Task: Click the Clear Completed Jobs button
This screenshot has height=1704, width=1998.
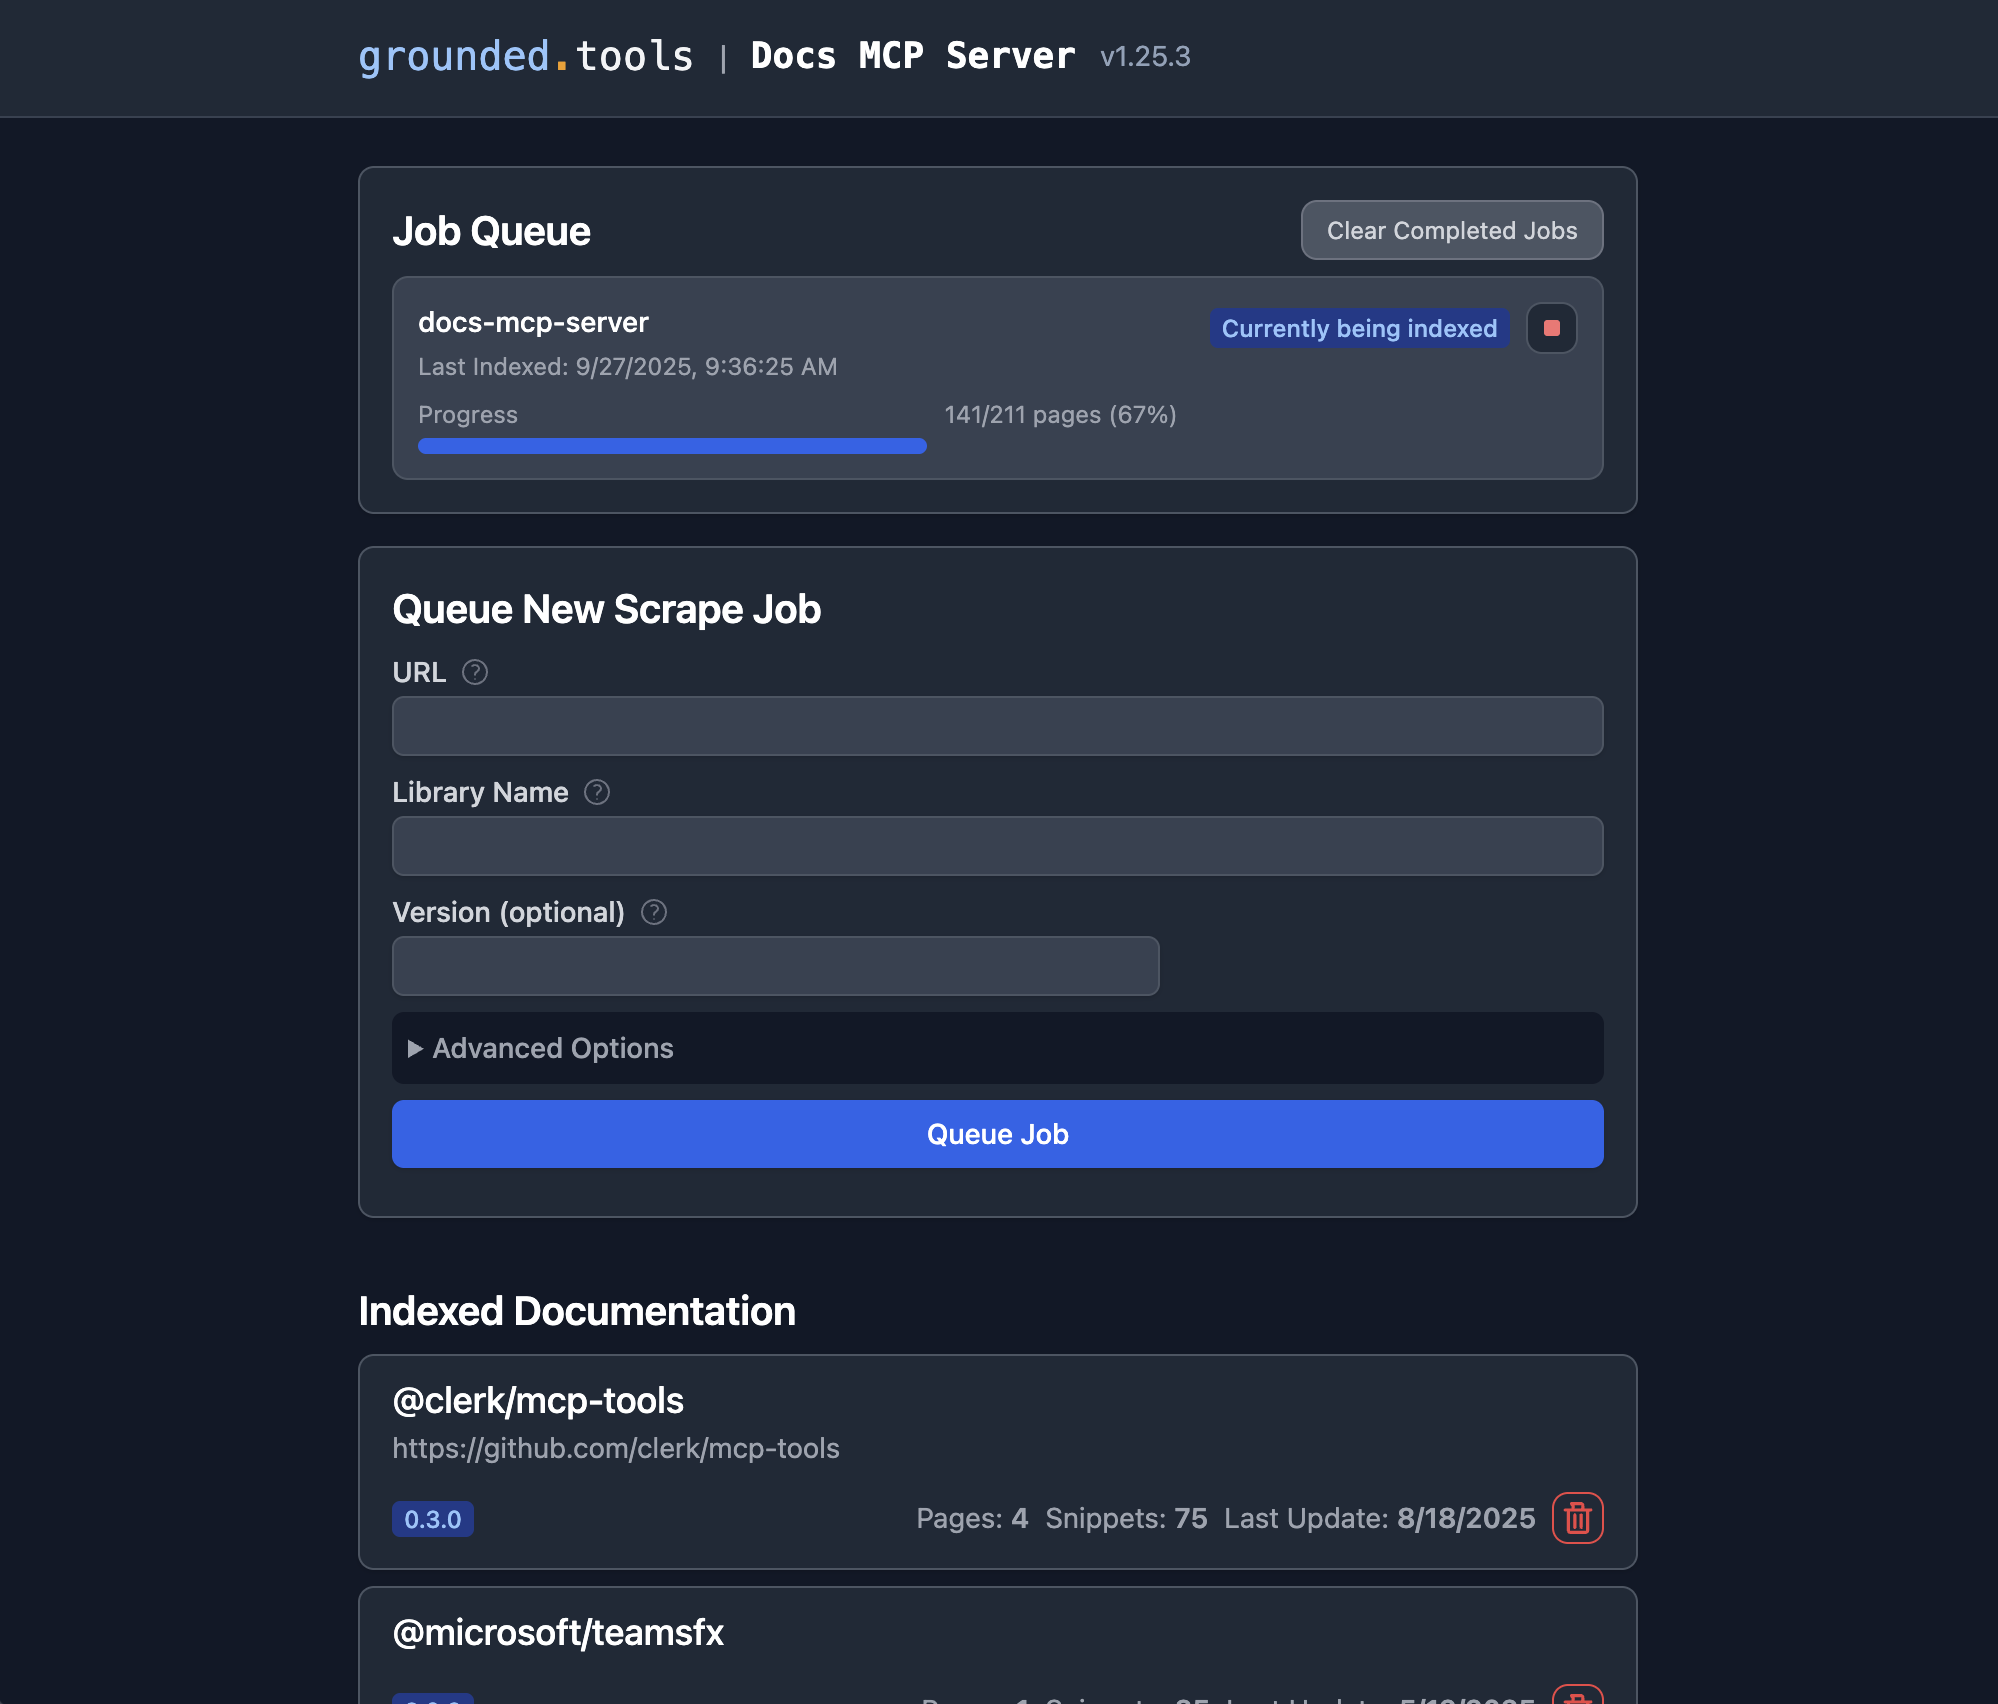Action: [1451, 230]
